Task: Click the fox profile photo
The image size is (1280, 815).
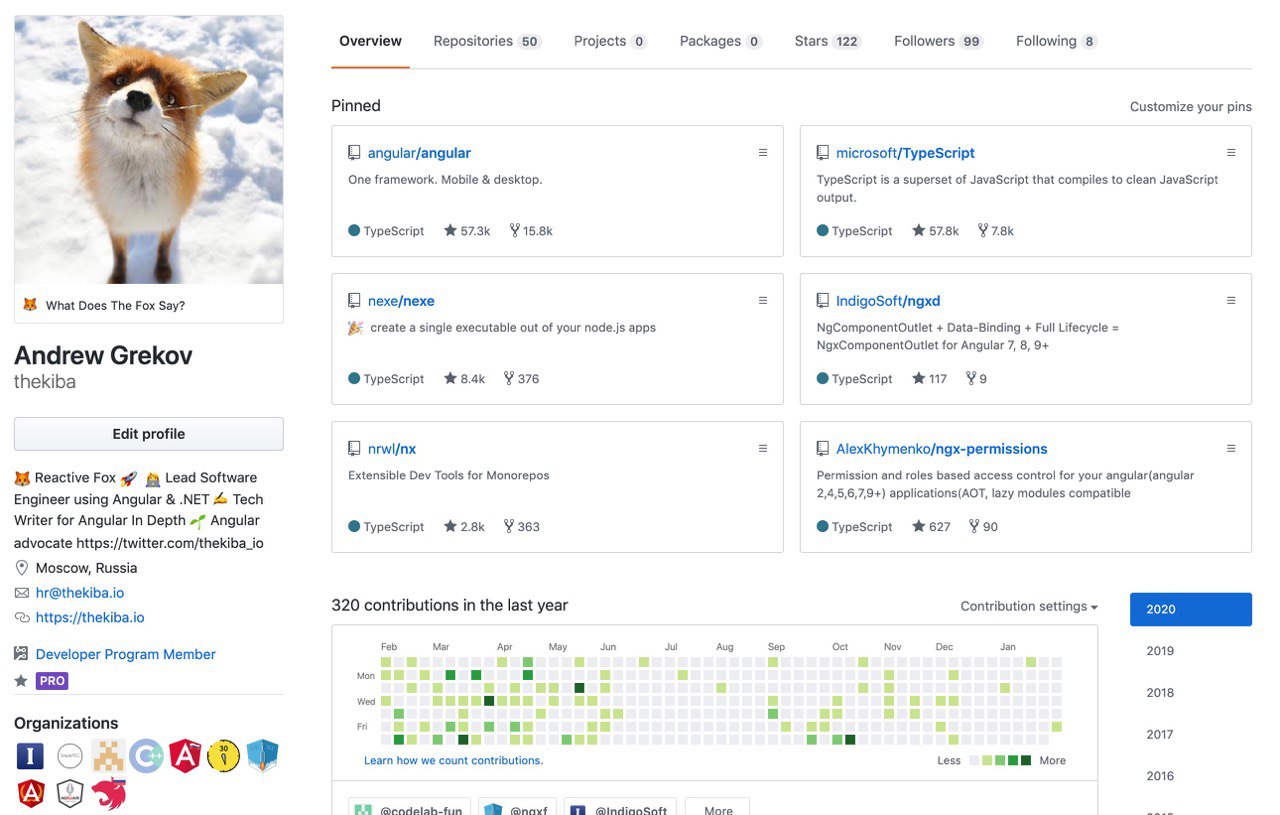Action: (x=149, y=150)
